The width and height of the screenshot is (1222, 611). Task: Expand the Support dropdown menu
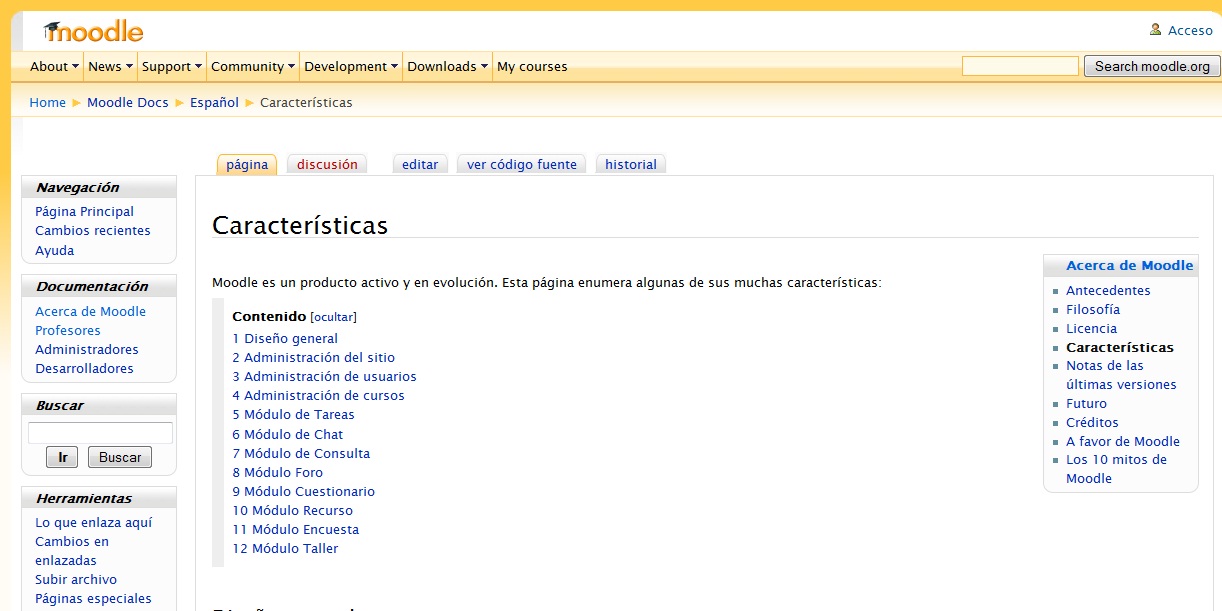pos(171,67)
